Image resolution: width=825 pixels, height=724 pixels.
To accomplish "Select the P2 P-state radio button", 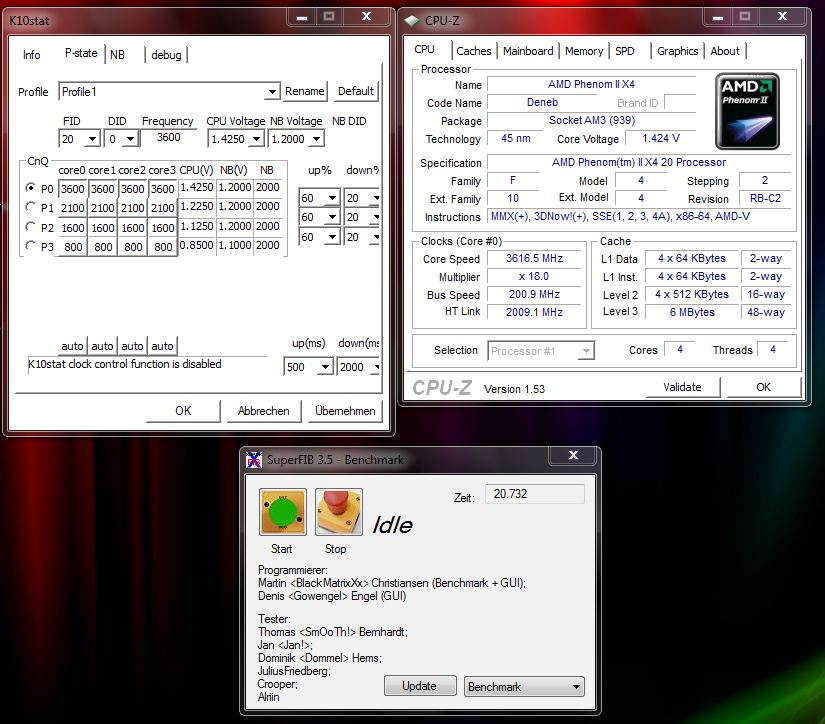I will coord(31,227).
